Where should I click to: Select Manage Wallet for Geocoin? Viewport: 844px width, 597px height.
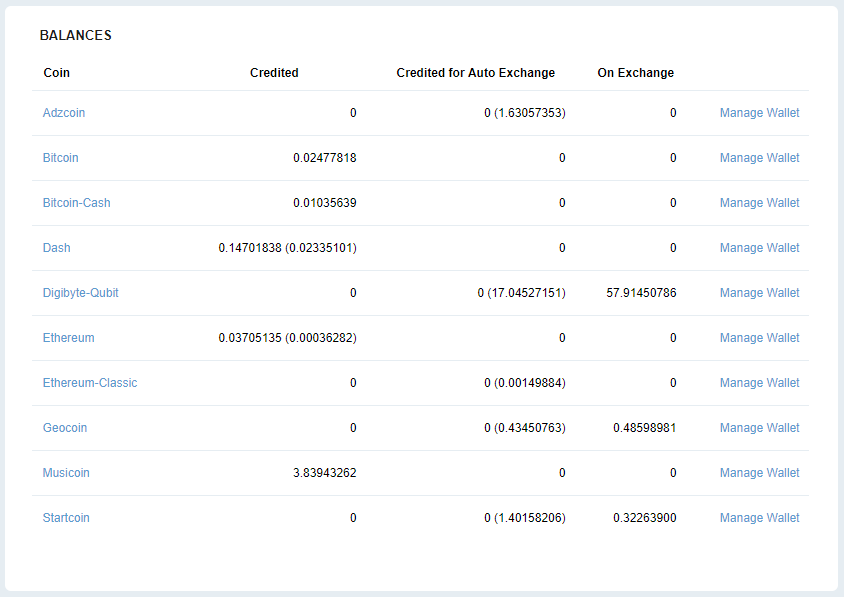(759, 428)
